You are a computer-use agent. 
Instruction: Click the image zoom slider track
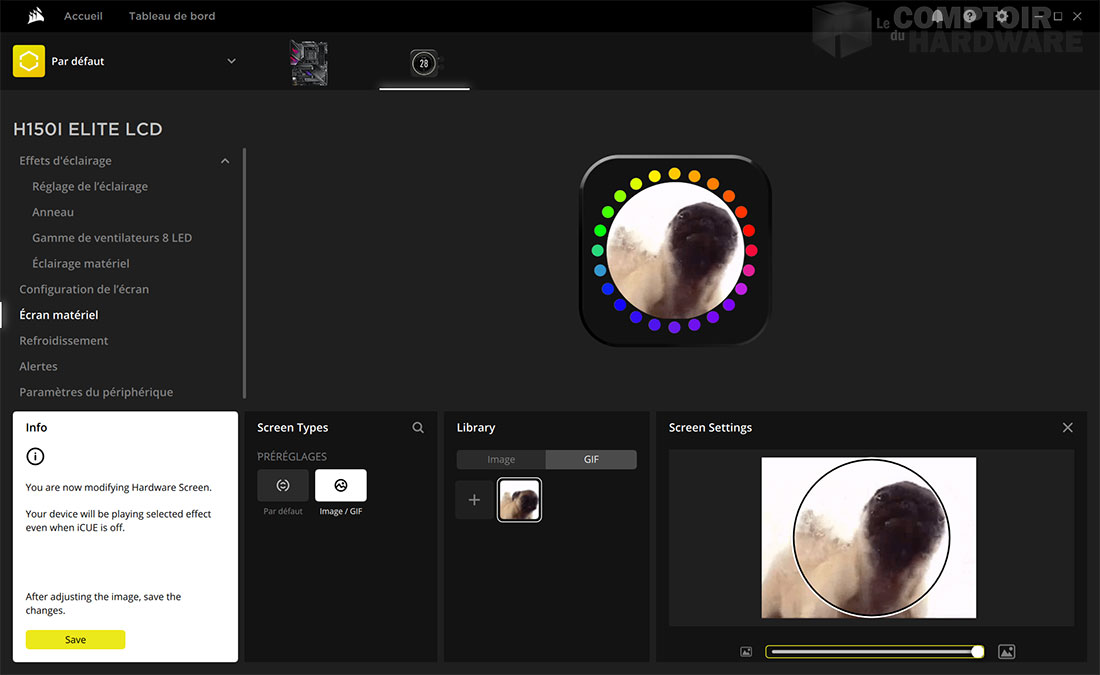tap(870, 652)
